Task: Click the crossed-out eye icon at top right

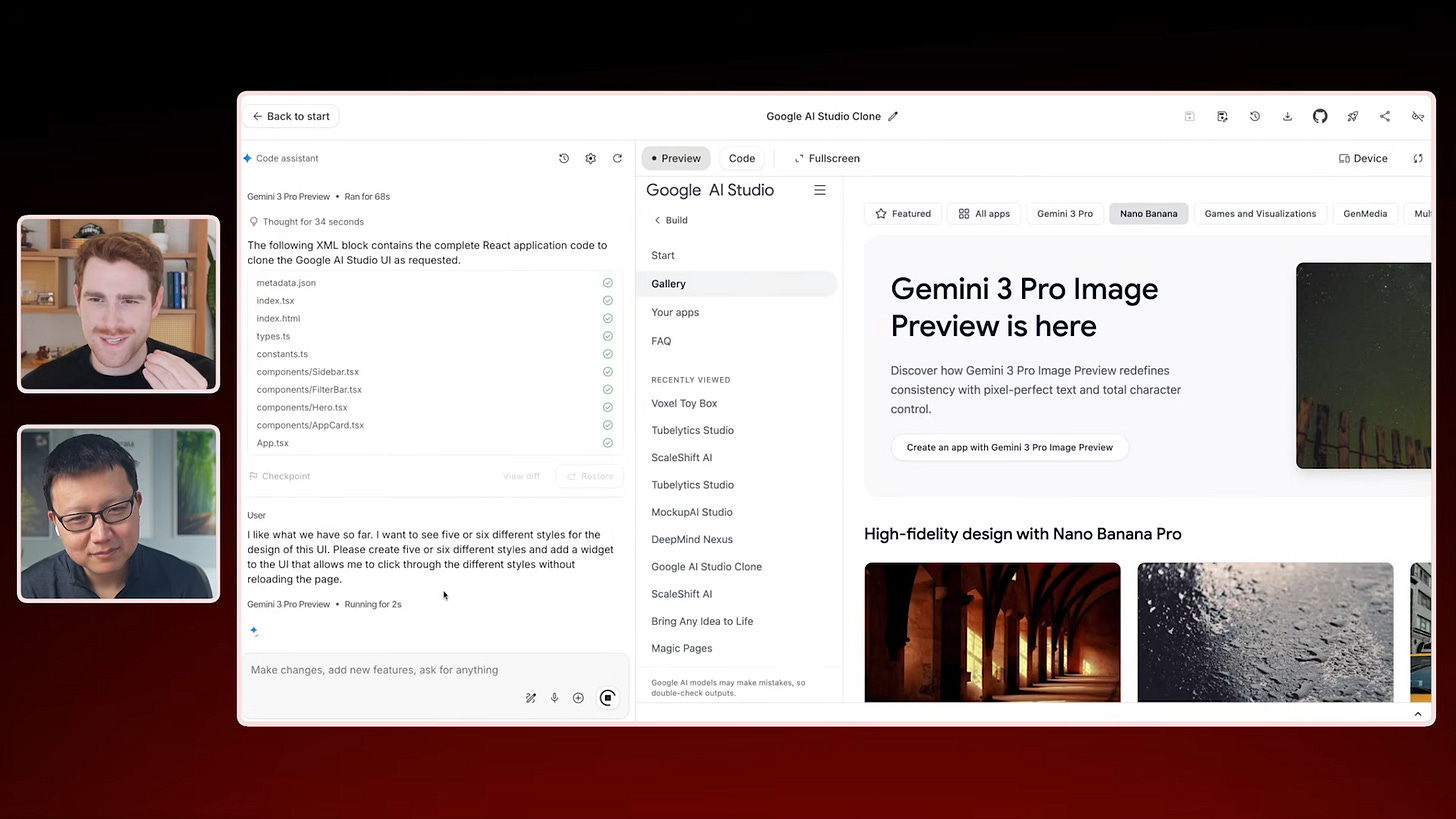Action: pos(1417,116)
